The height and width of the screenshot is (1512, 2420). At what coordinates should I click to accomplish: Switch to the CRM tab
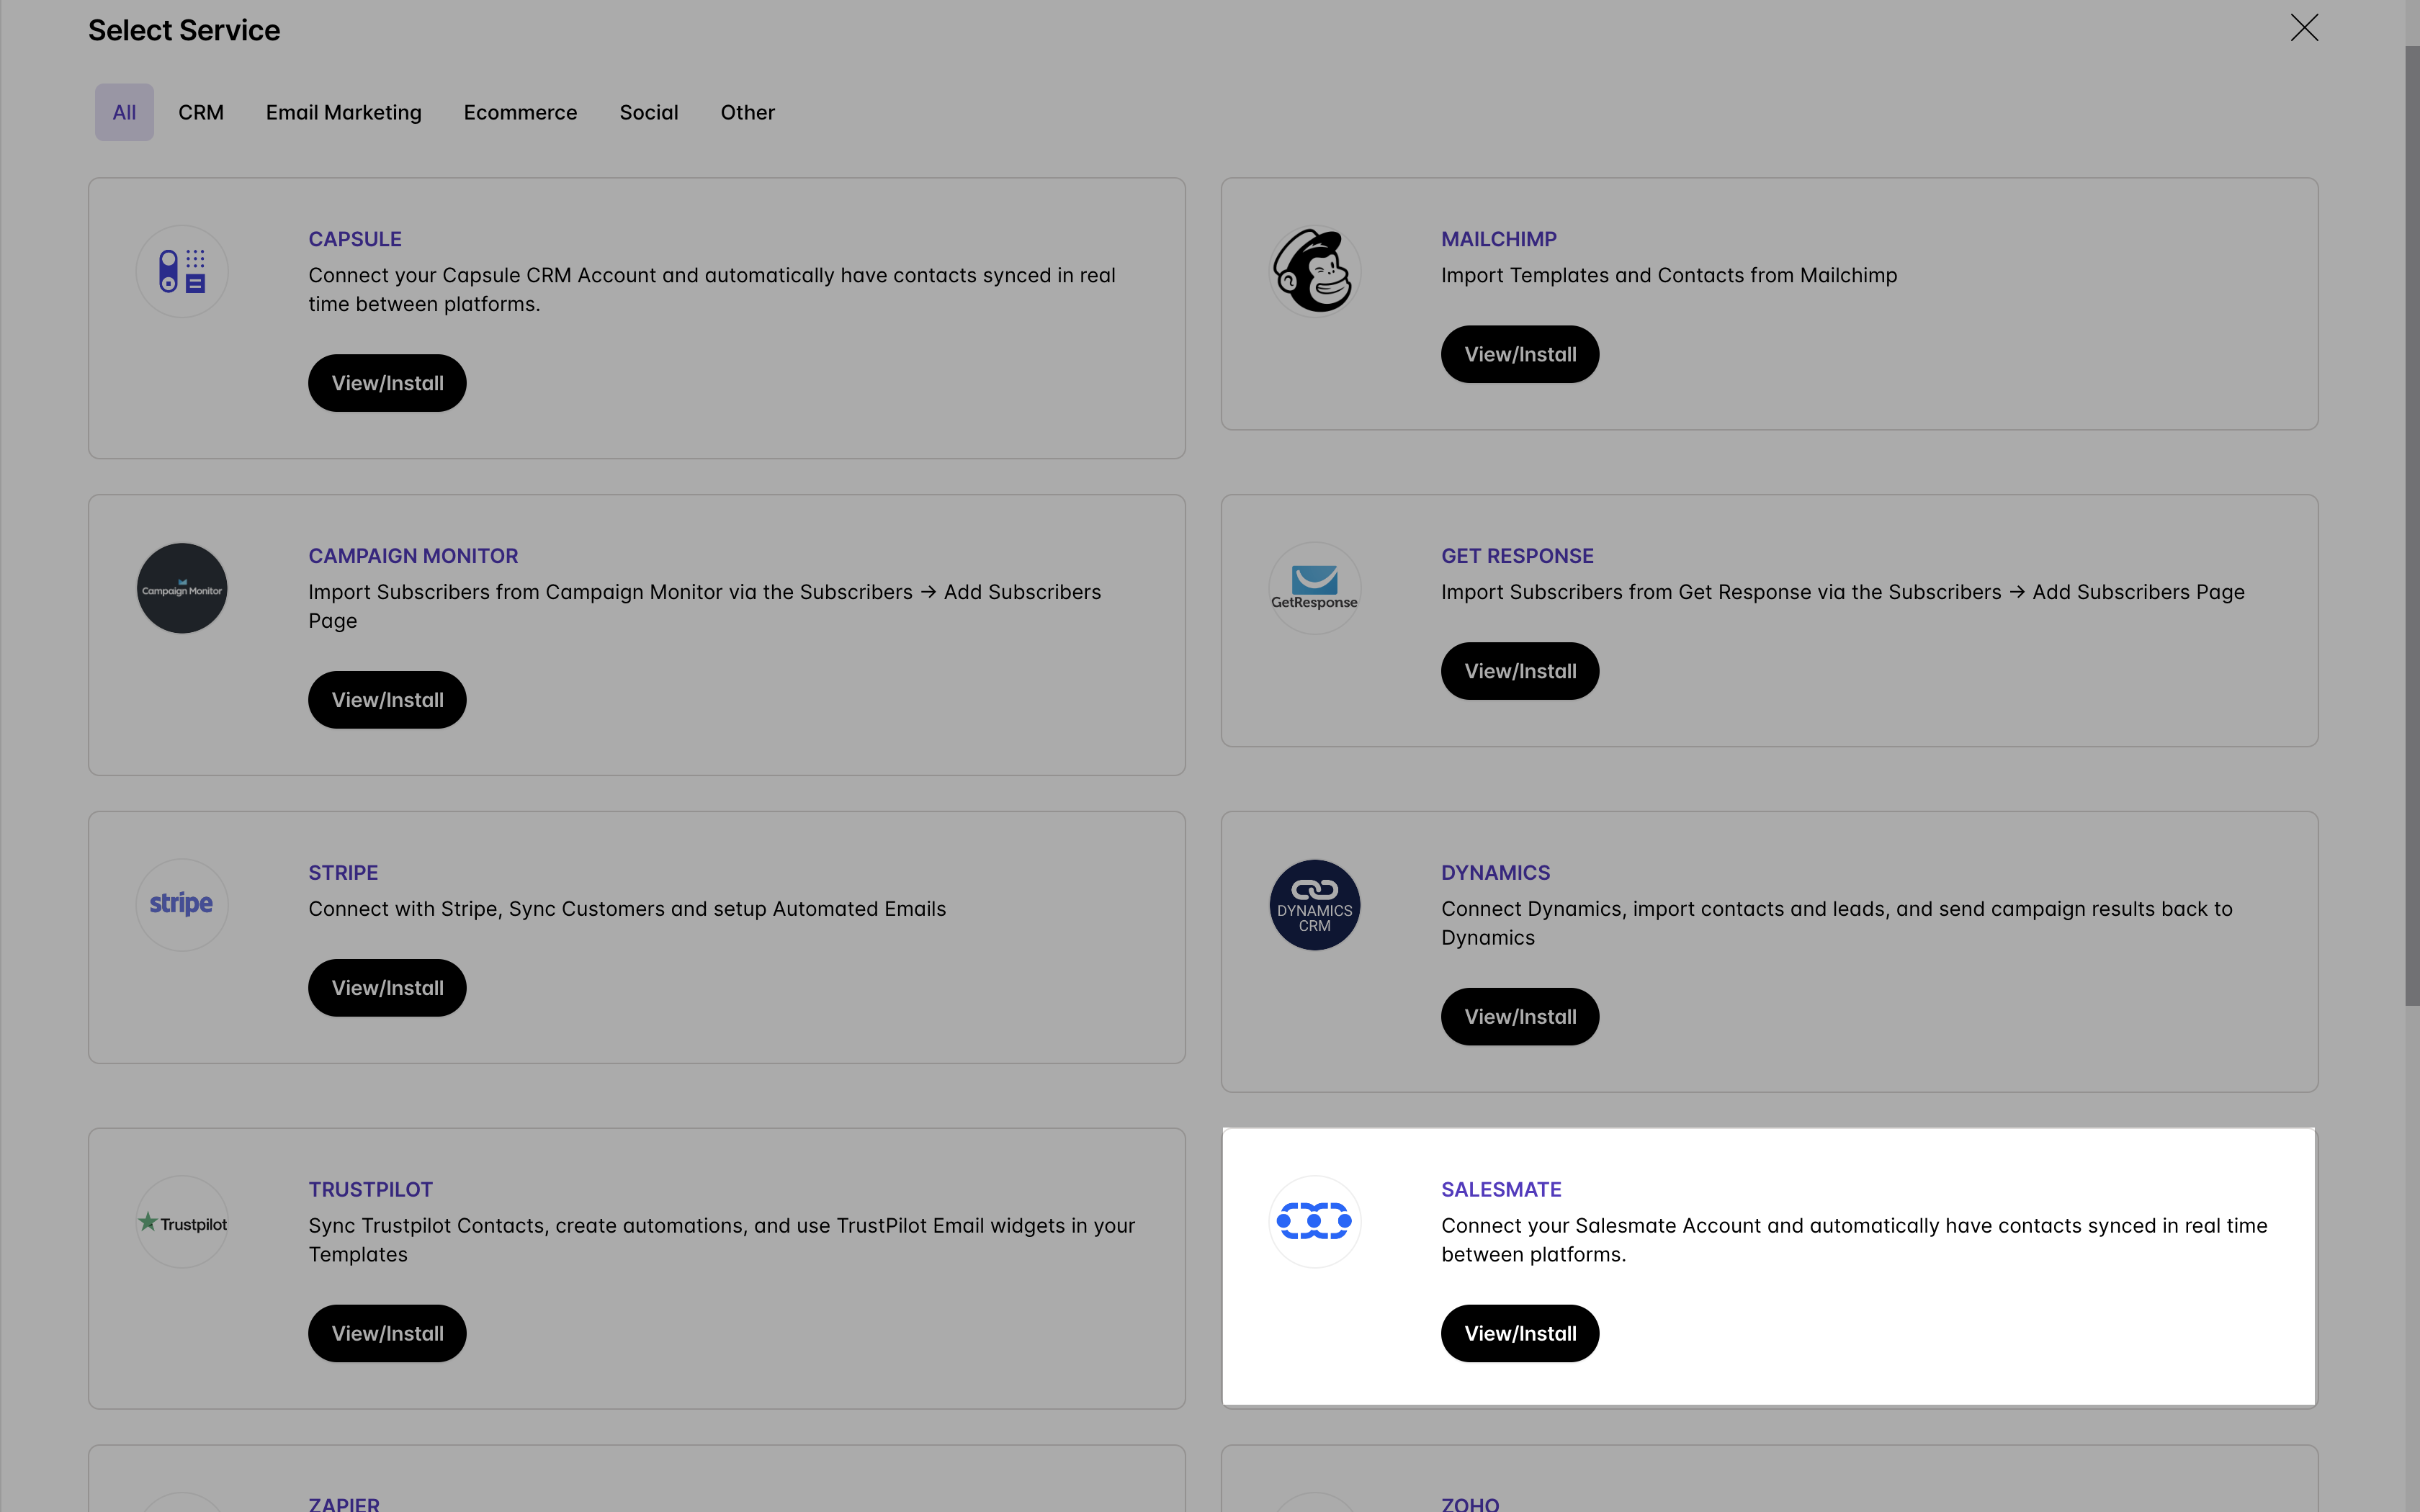point(201,112)
